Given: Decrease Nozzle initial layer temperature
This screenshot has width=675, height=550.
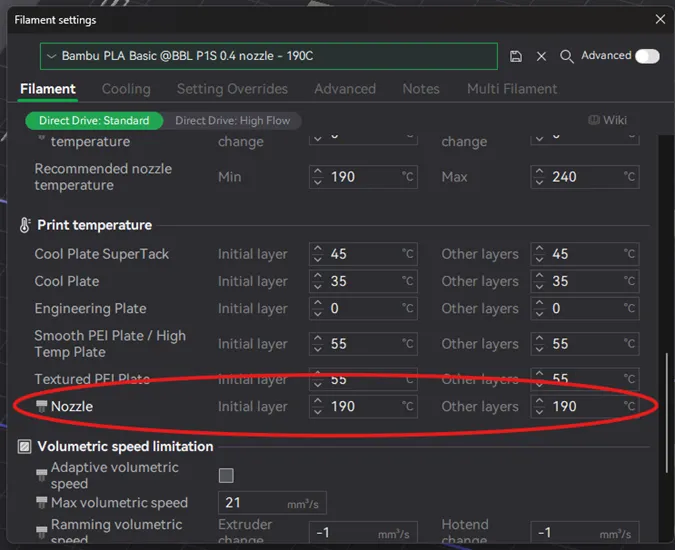Looking at the screenshot, I should (x=318, y=412).
